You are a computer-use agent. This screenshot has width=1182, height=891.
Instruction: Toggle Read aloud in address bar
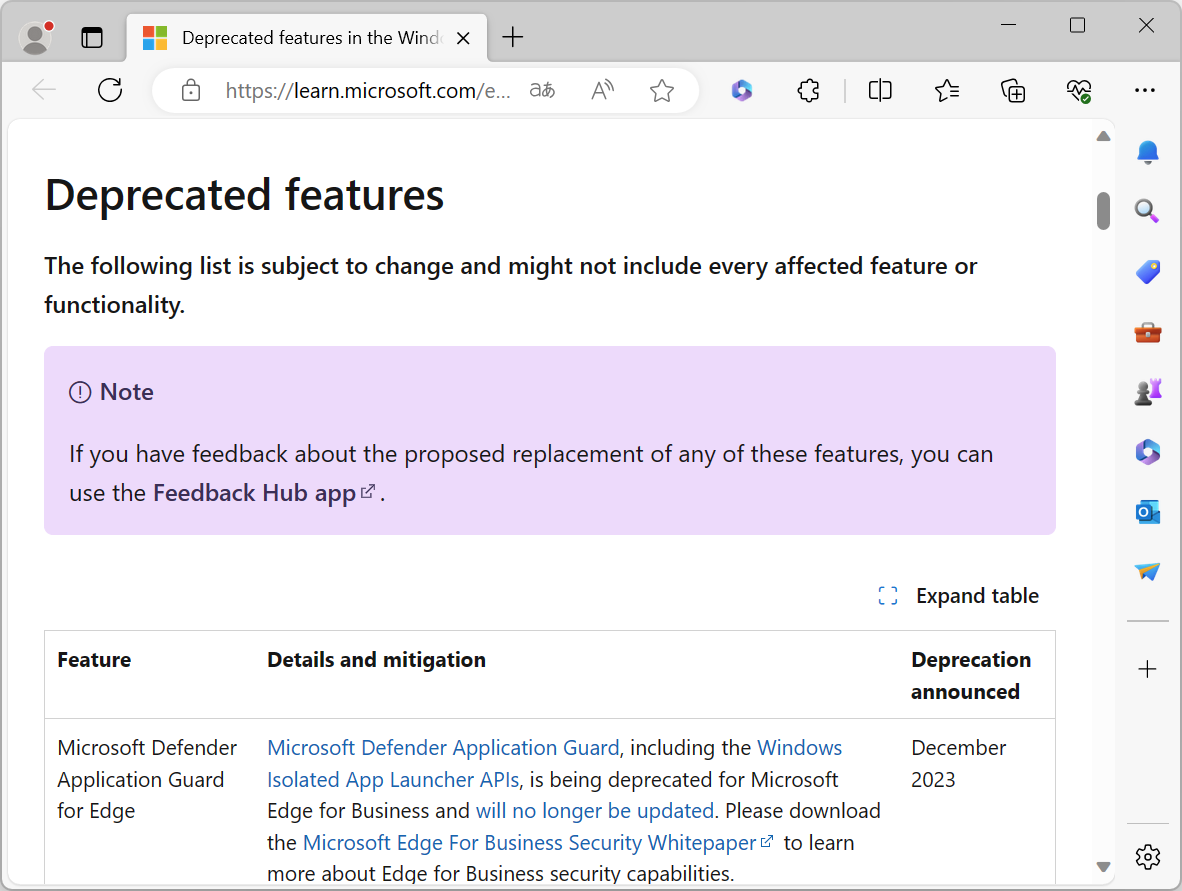602,91
